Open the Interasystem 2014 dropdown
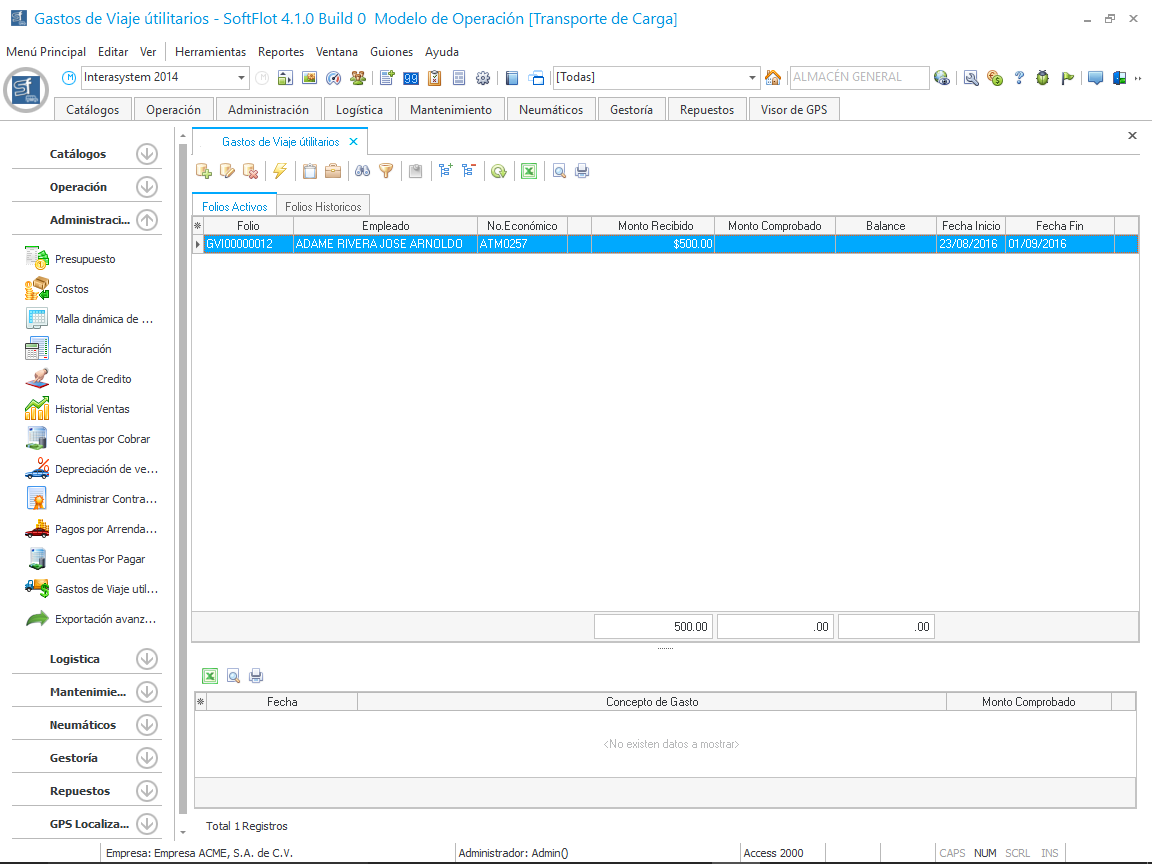This screenshot has height=864, width=1152. 242,78
